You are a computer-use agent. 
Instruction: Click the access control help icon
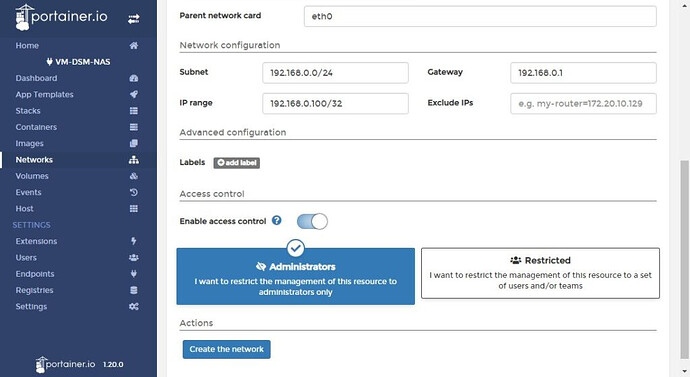276,220
